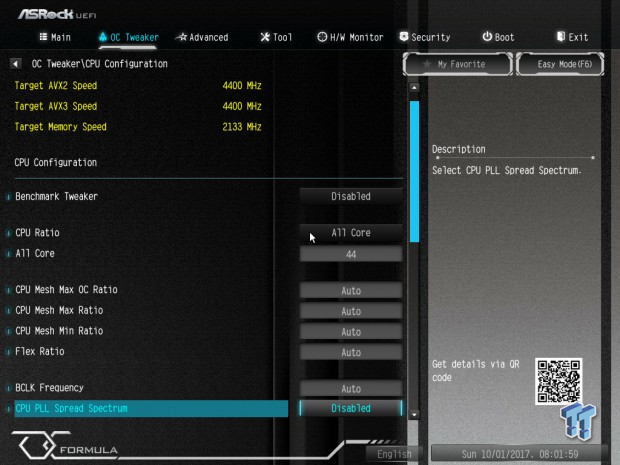Click the blue scrollbar thumb
620x465 pixels.
click(414, 171)
